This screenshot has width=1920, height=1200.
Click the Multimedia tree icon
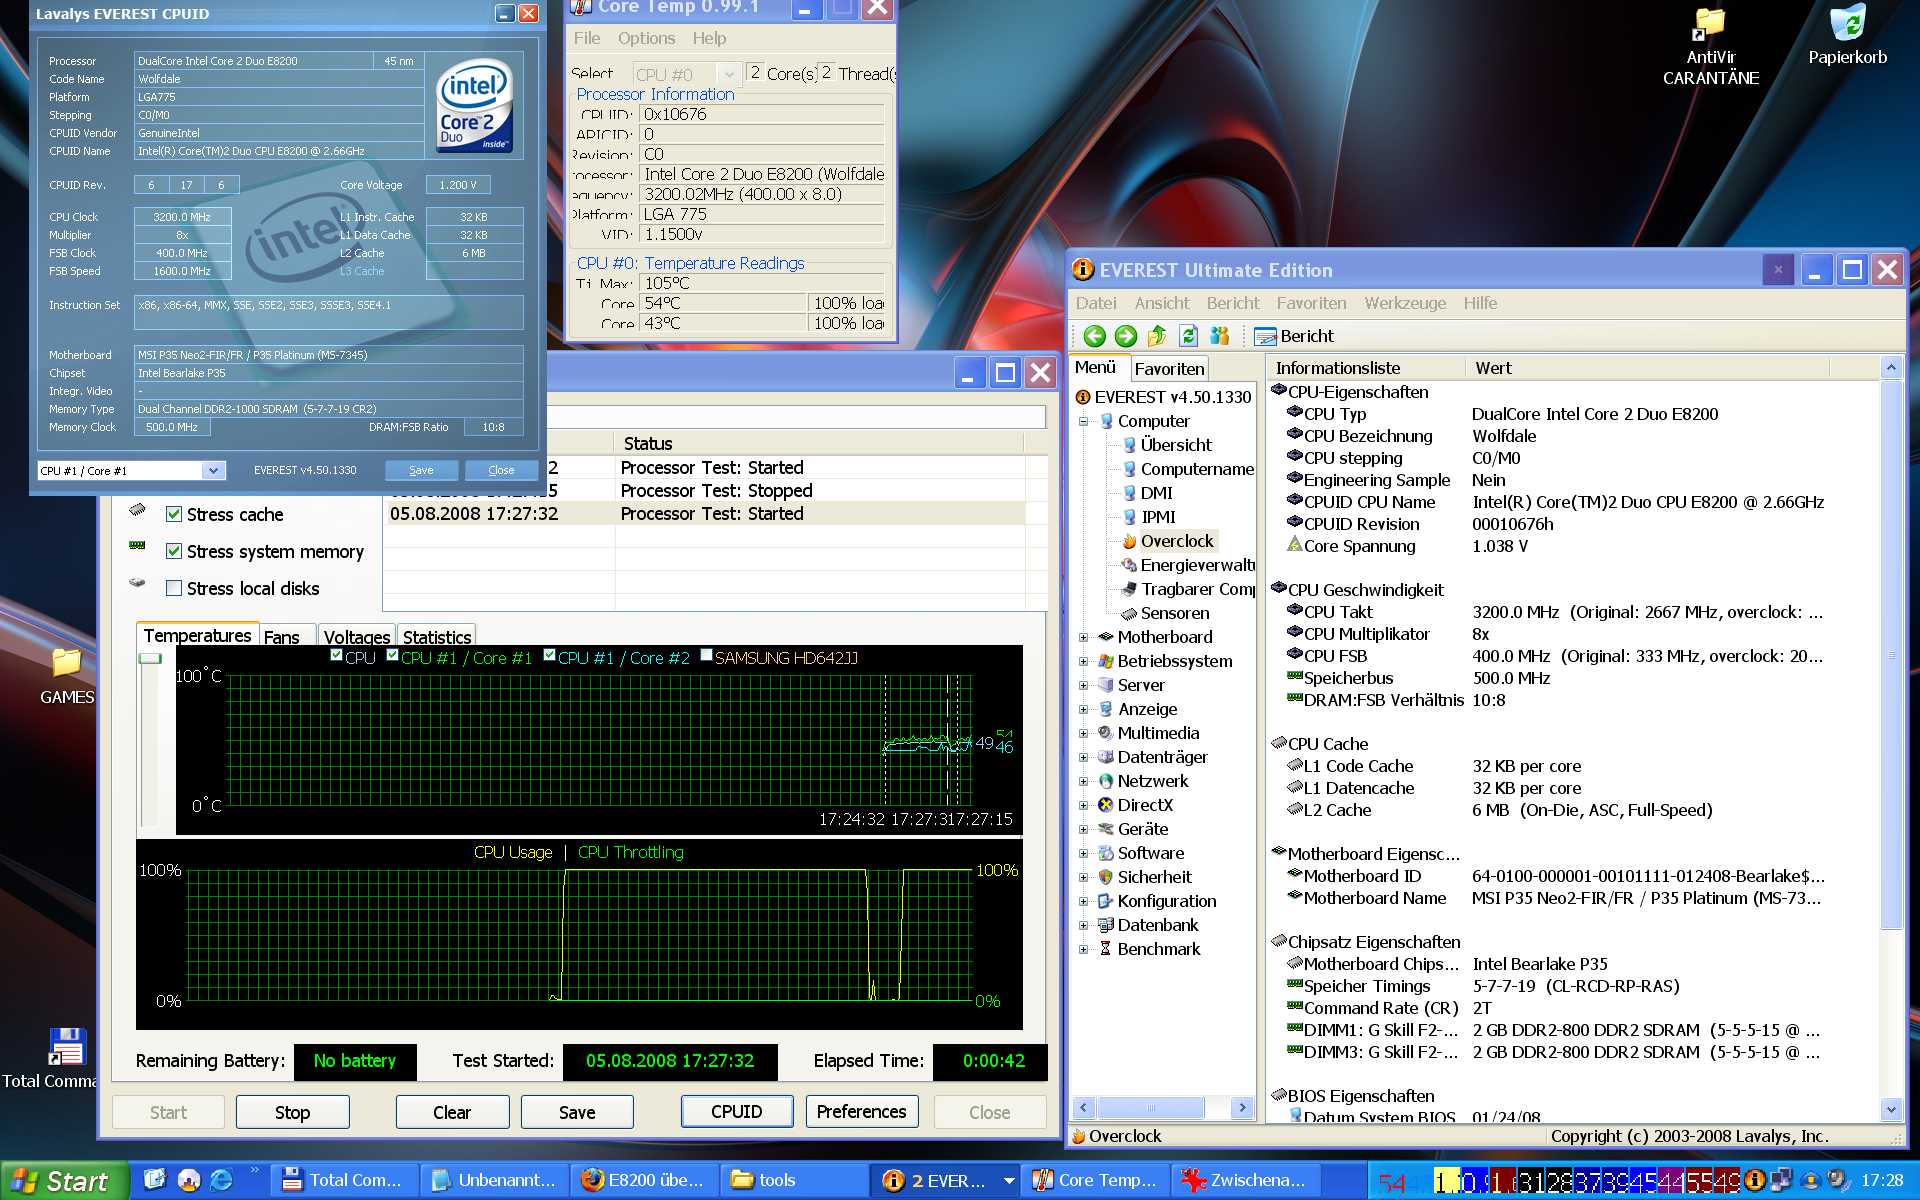pyautogui.click(x=1105, y=733)
